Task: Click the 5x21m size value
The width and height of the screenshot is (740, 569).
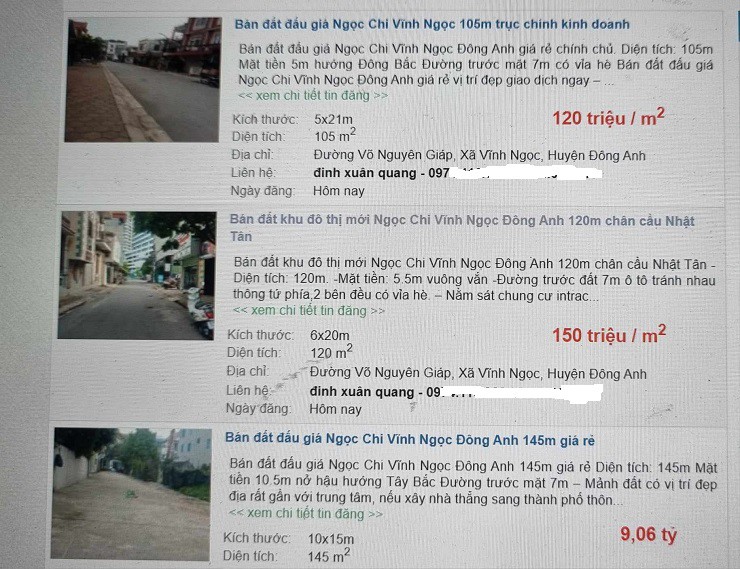Action: pos(333,119)
